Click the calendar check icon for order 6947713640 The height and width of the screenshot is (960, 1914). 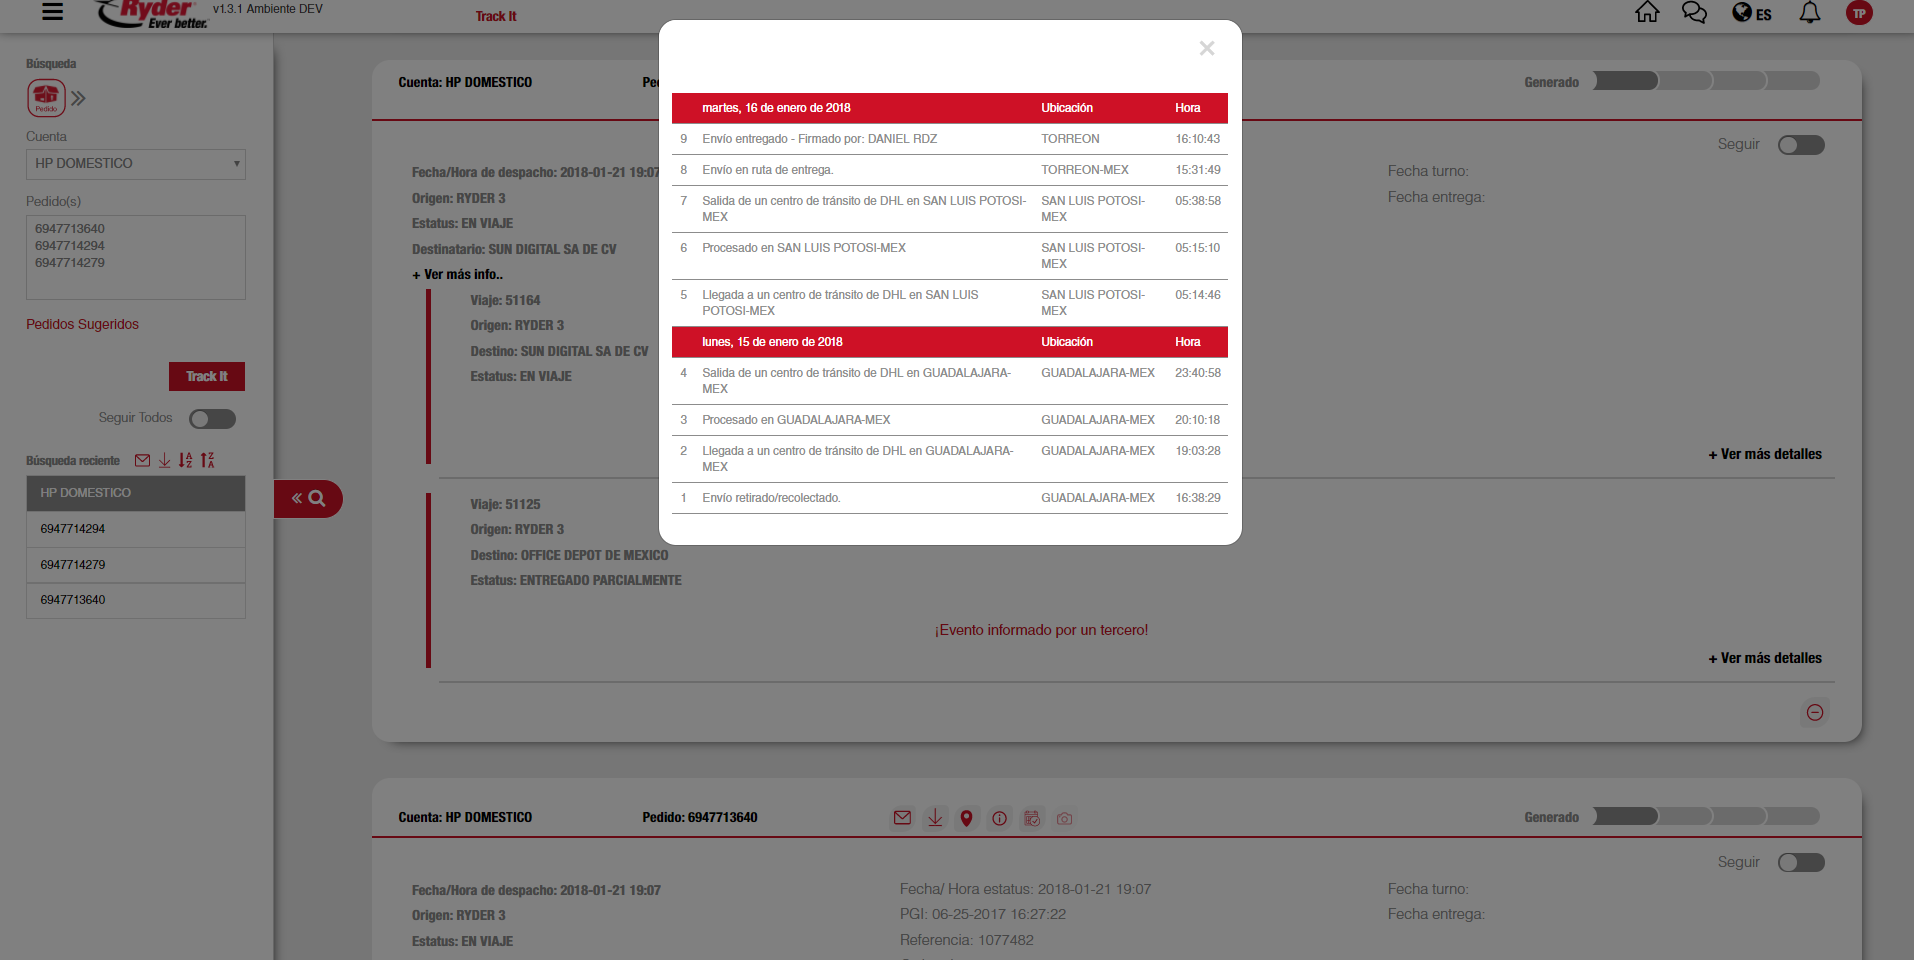tap(1032, 818)
